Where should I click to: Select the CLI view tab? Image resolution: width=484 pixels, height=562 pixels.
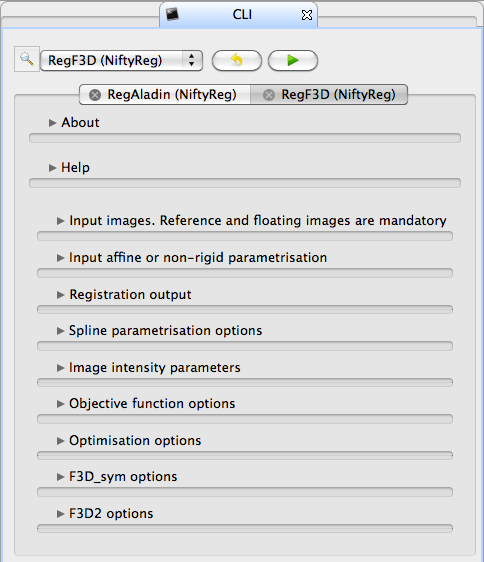(x=238, y=15)
